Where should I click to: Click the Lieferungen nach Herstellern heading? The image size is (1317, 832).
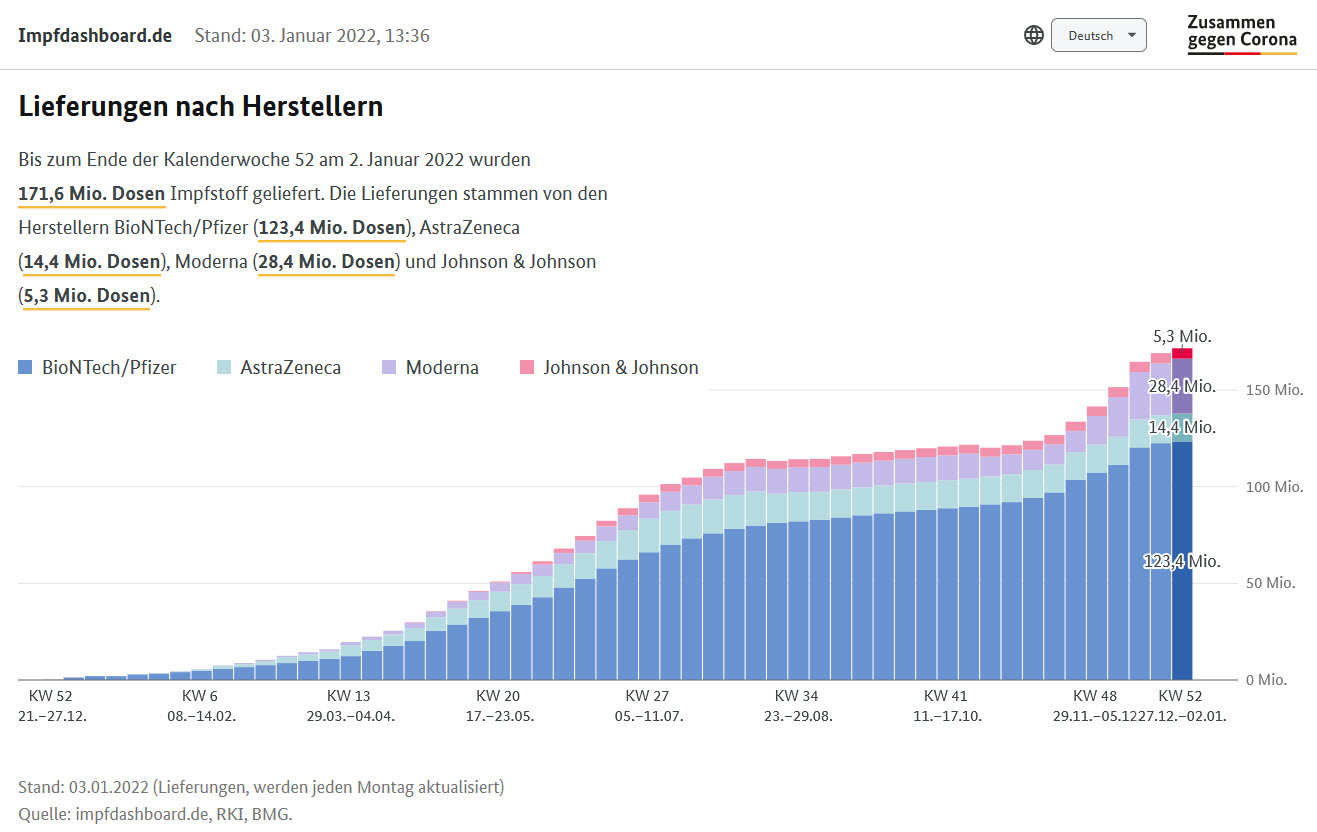pyautogui.click(x=200, y=105)
